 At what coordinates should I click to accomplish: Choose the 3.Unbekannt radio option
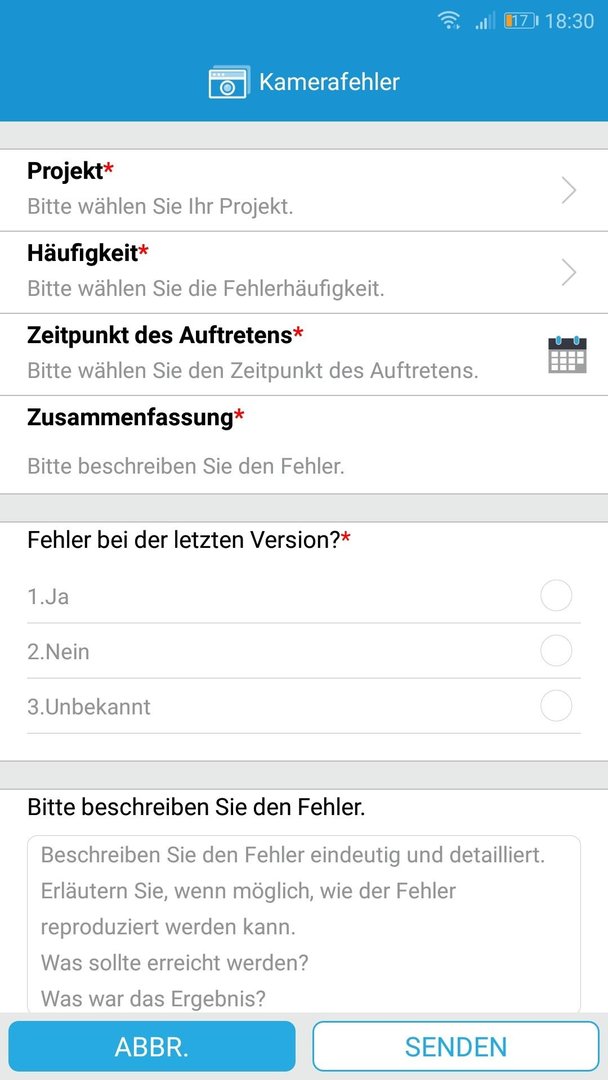tap(556, 706)
